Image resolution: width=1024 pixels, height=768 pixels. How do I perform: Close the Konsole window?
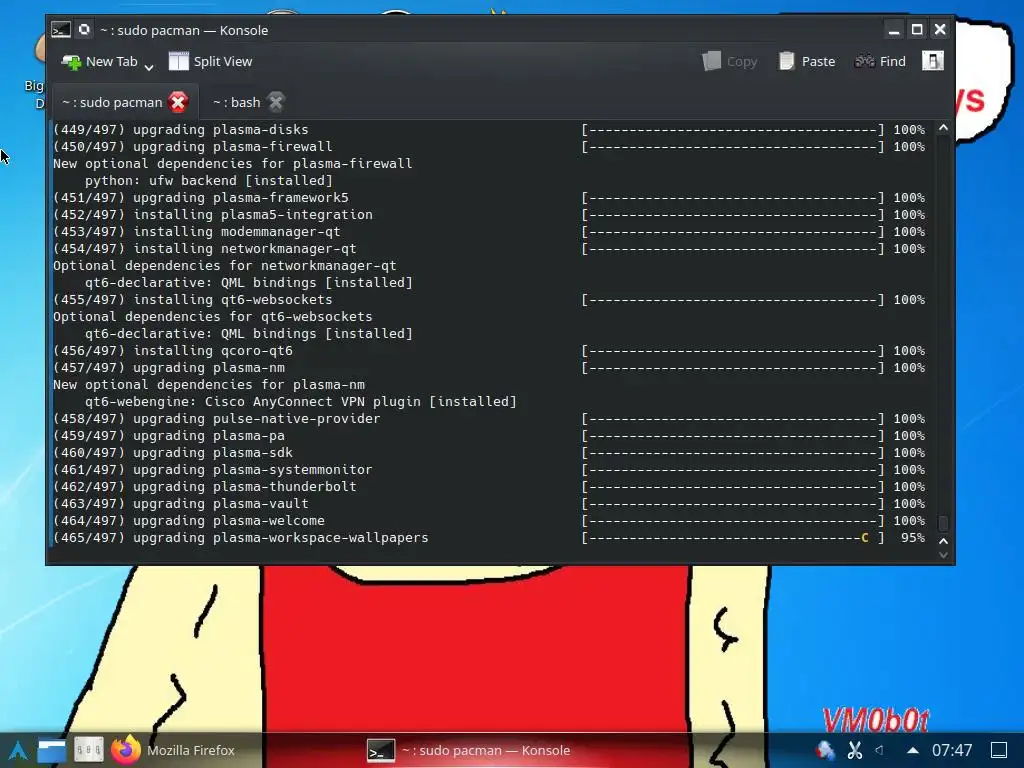pyautogui.click(x=940, y=30)
